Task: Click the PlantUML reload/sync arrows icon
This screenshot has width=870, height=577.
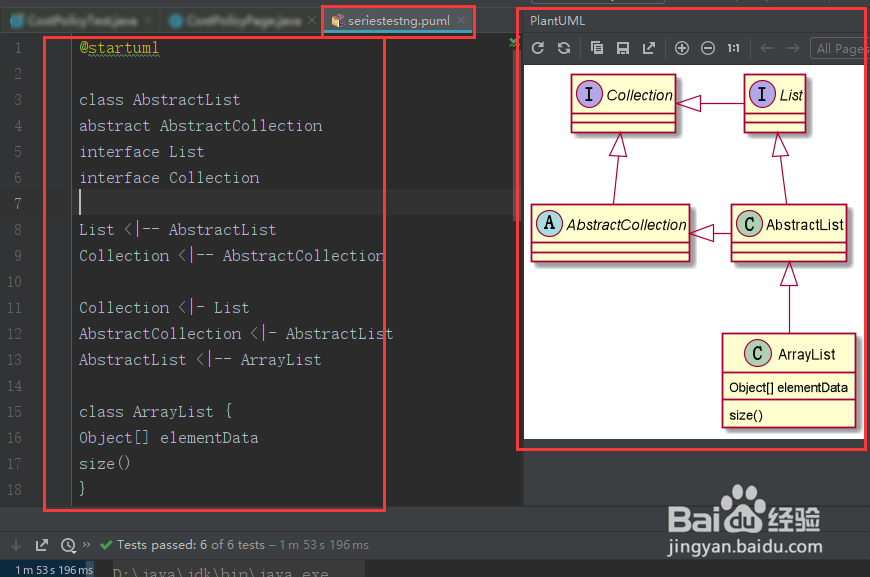Action: pyautogui.click(x=564, y=48)
